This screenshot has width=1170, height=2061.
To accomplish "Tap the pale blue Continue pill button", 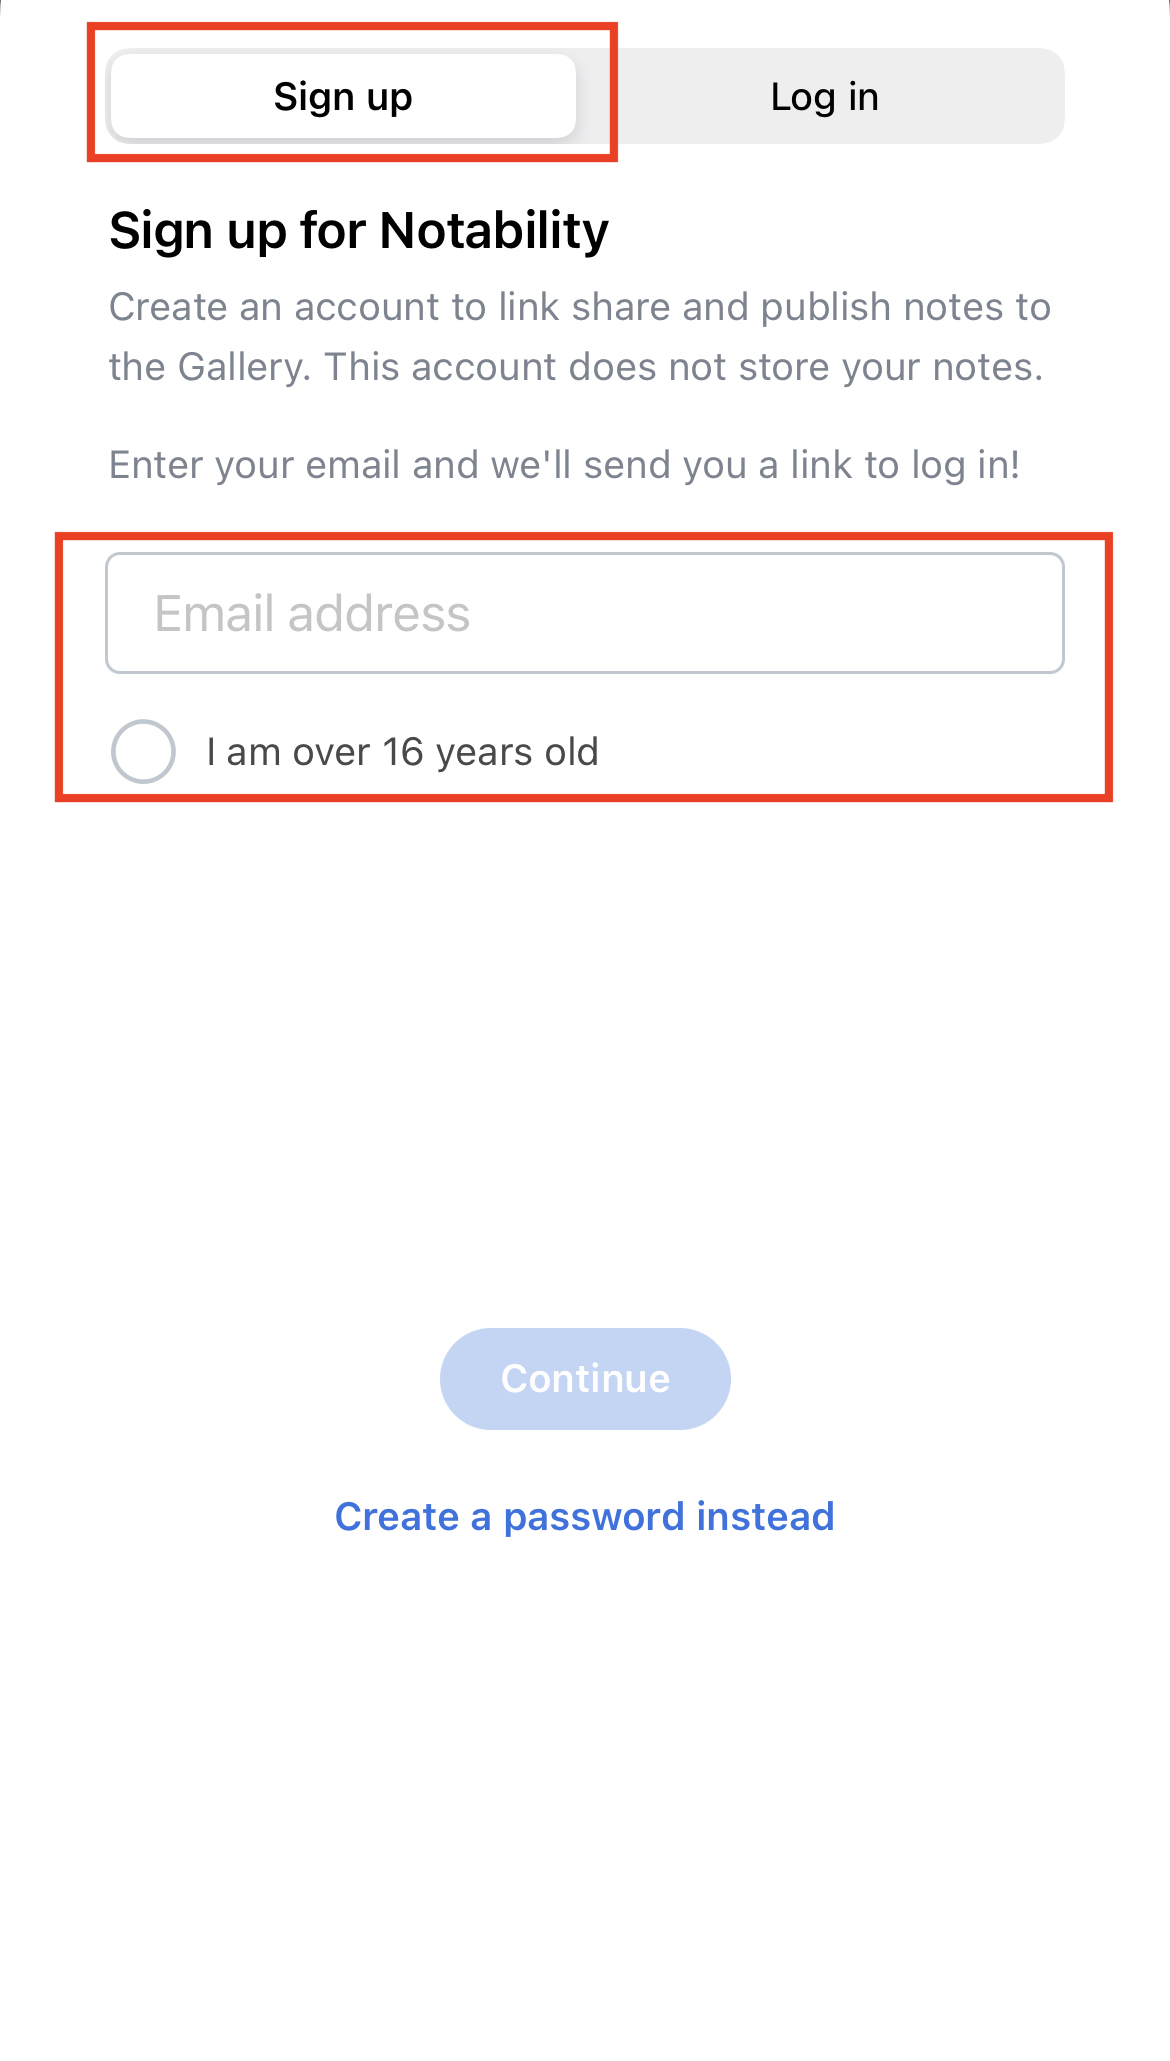I will click(585, 1378).
